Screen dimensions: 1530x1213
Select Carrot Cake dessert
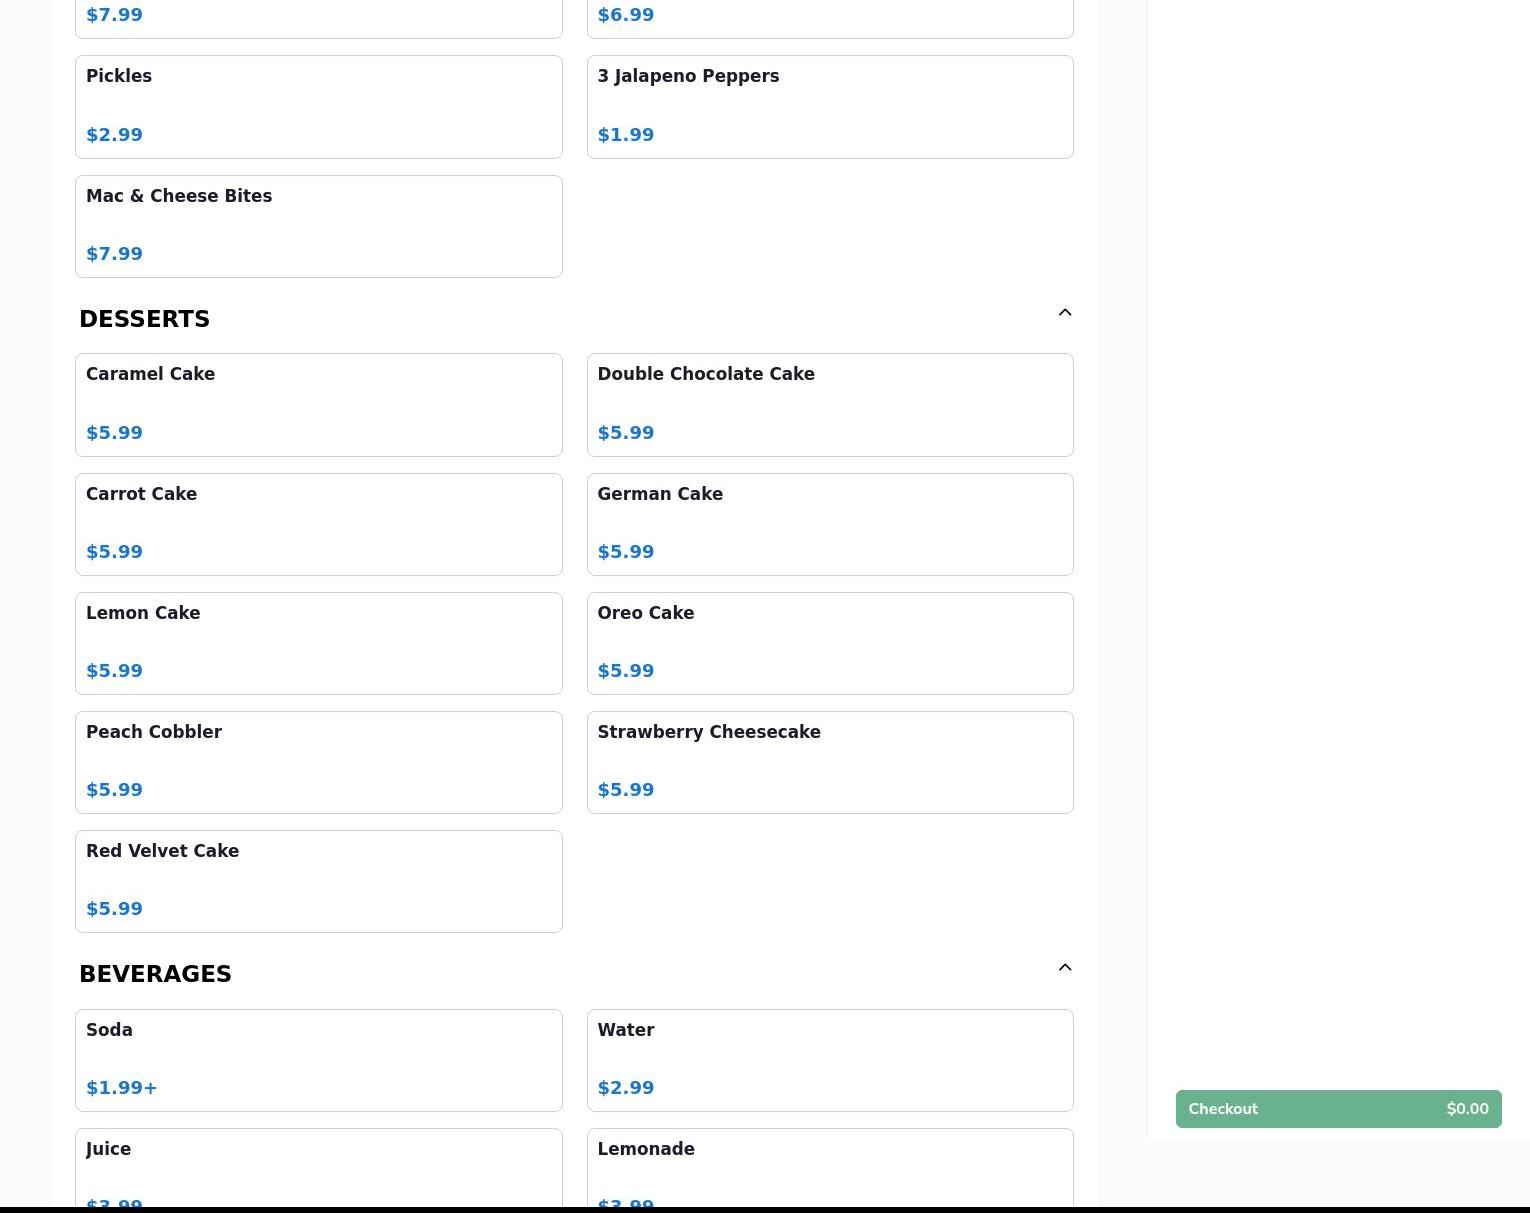pos(319,524)
